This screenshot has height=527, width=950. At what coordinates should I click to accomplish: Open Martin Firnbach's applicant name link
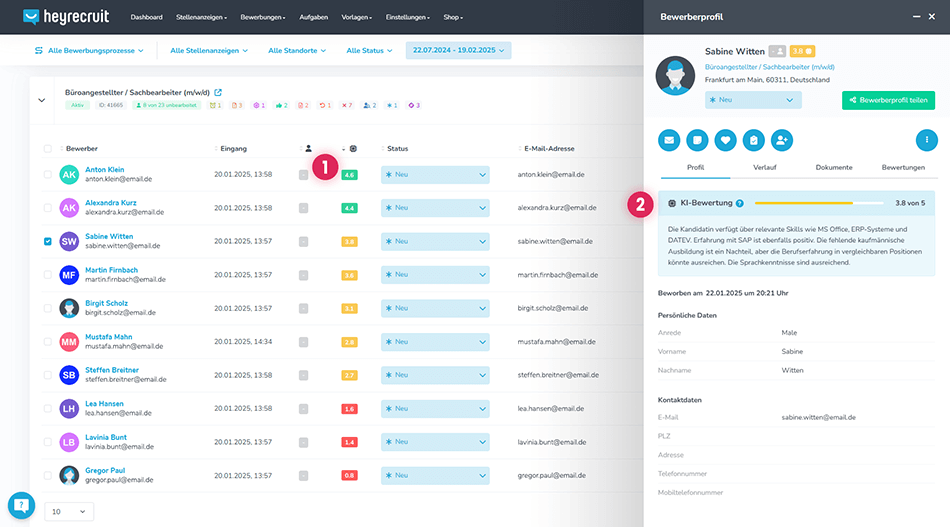click(111, 270)
